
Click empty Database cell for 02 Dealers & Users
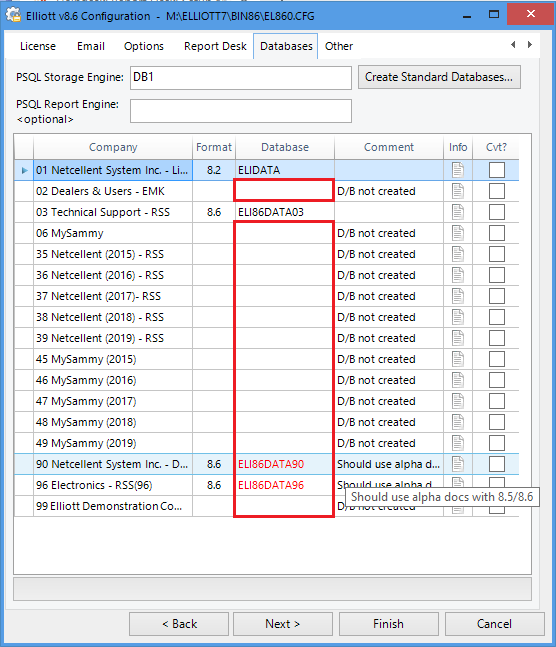(284, 191)
